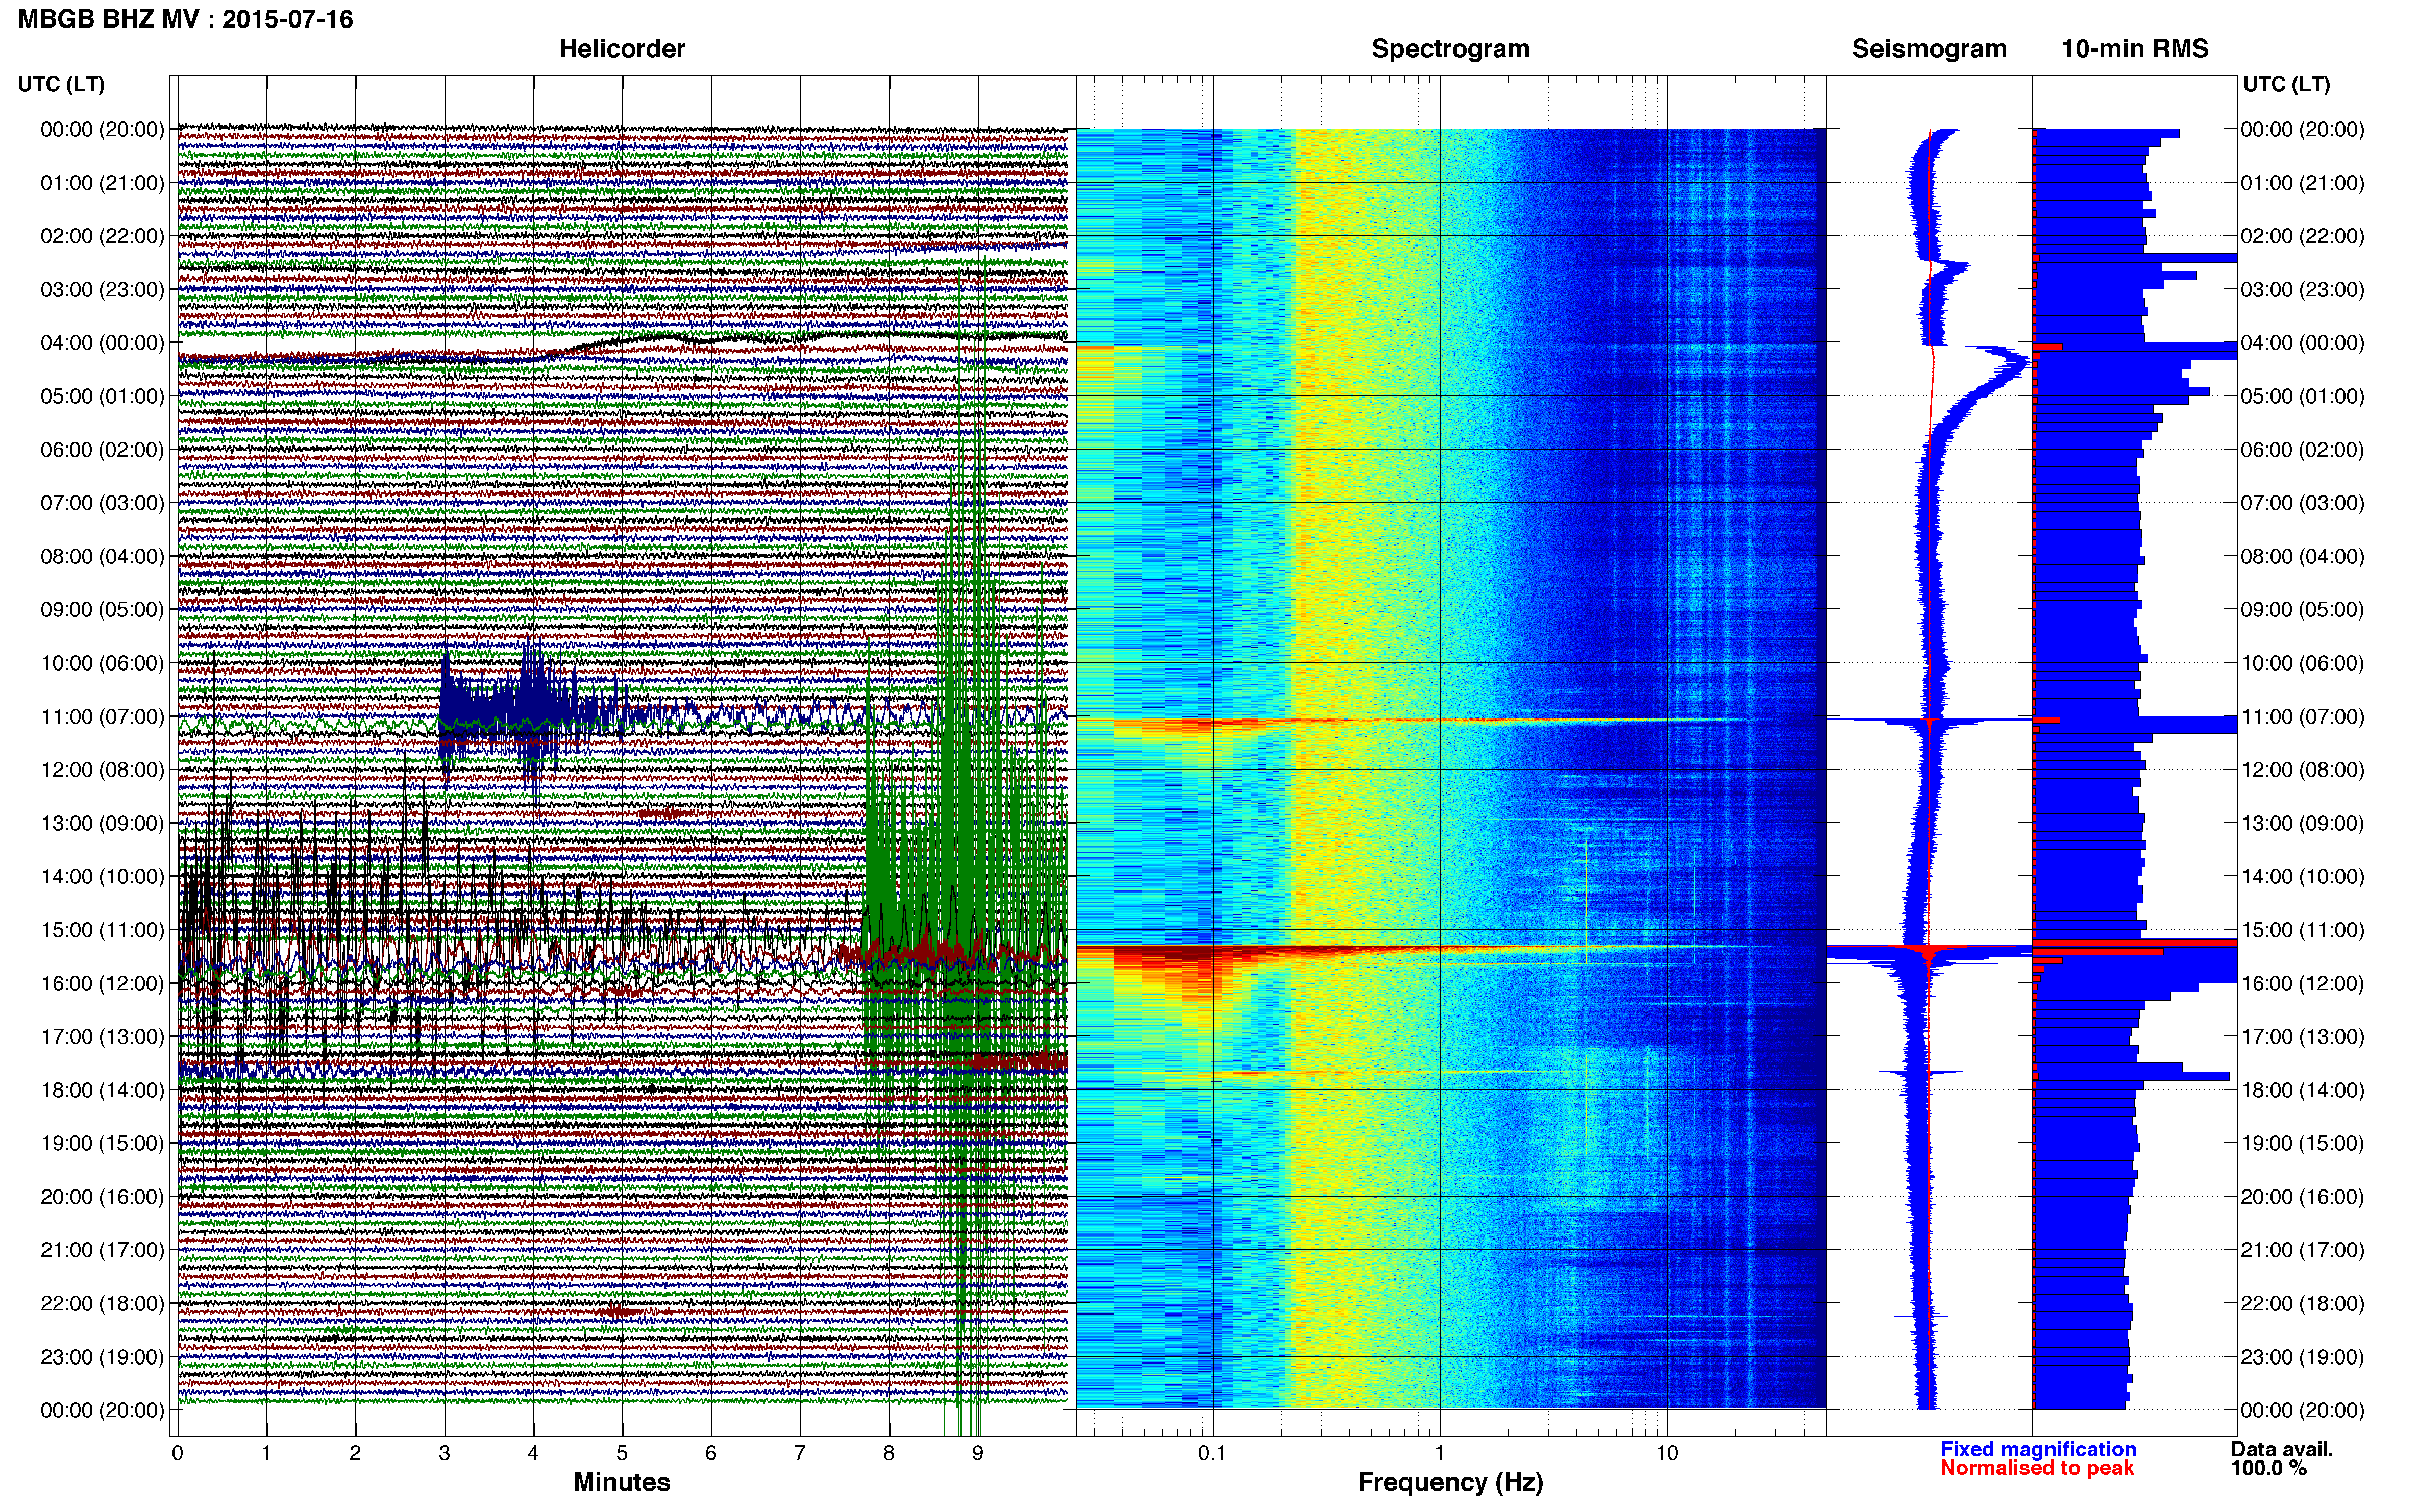Viewport: 2419px width, 1512px height.
Task: Click 16:00 (12:00) label right of RMS panel
Action: point(2302,983)
